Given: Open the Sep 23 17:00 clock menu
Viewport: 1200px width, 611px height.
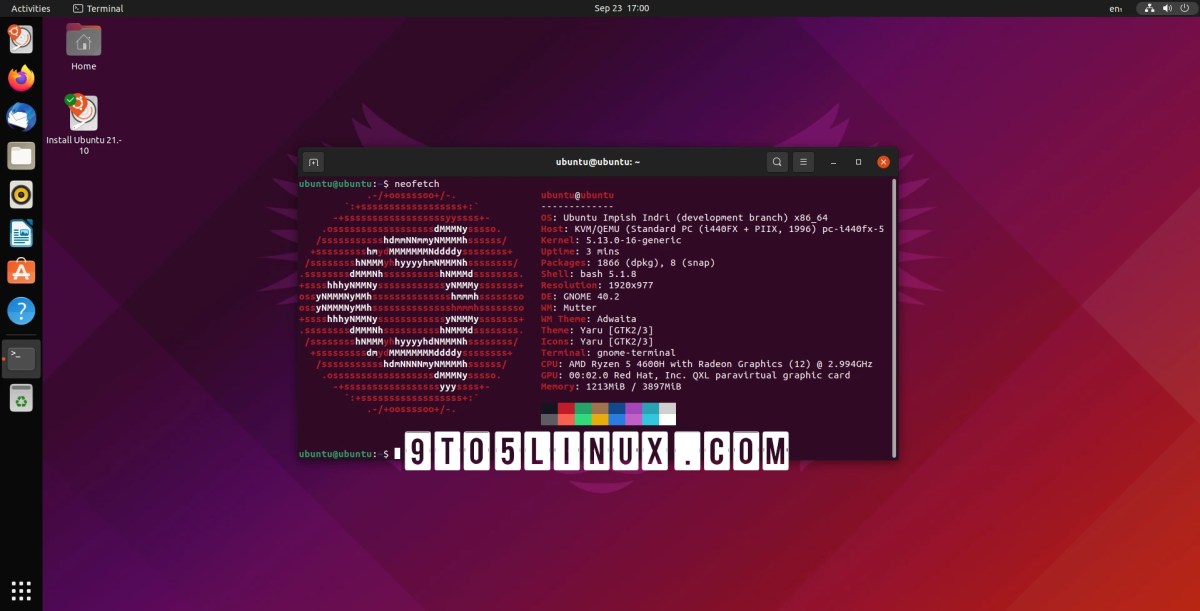Looking at the screenshot, I should point(621,8).
